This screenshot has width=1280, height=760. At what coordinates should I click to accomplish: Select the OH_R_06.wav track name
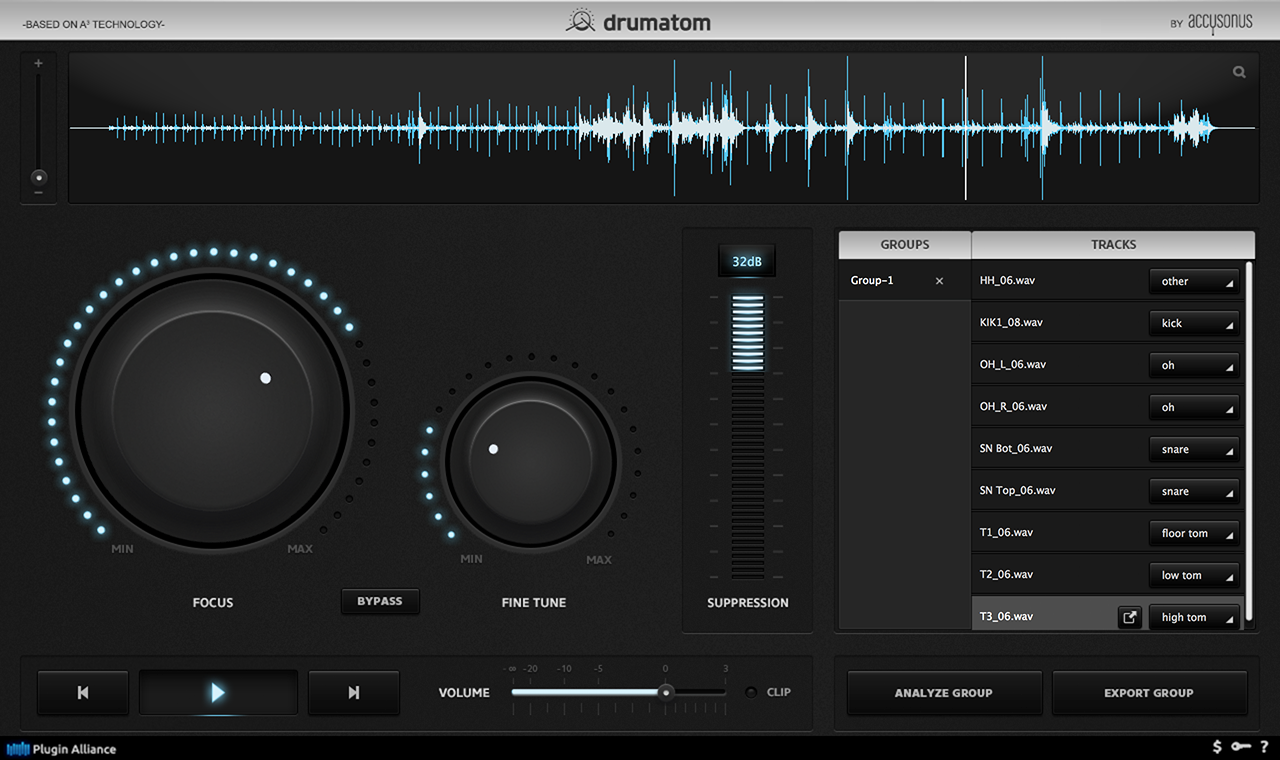pyautogui.click(x=1013, y=407)
